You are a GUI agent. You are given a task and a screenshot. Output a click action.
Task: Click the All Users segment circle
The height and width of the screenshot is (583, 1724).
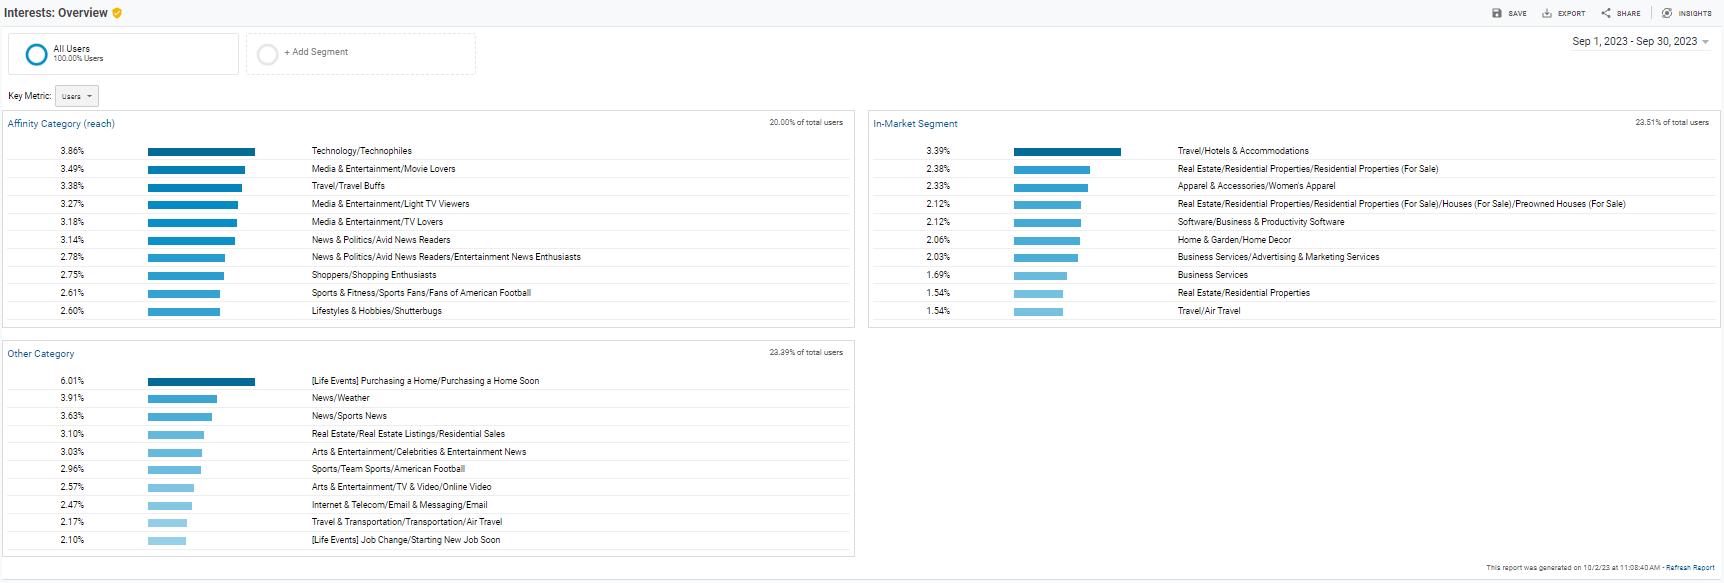(x=37, y=54)
